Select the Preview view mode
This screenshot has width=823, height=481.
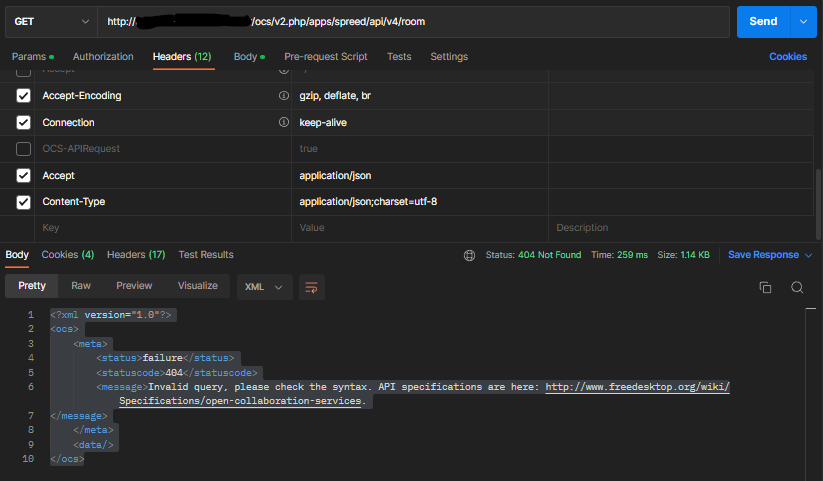134,286
